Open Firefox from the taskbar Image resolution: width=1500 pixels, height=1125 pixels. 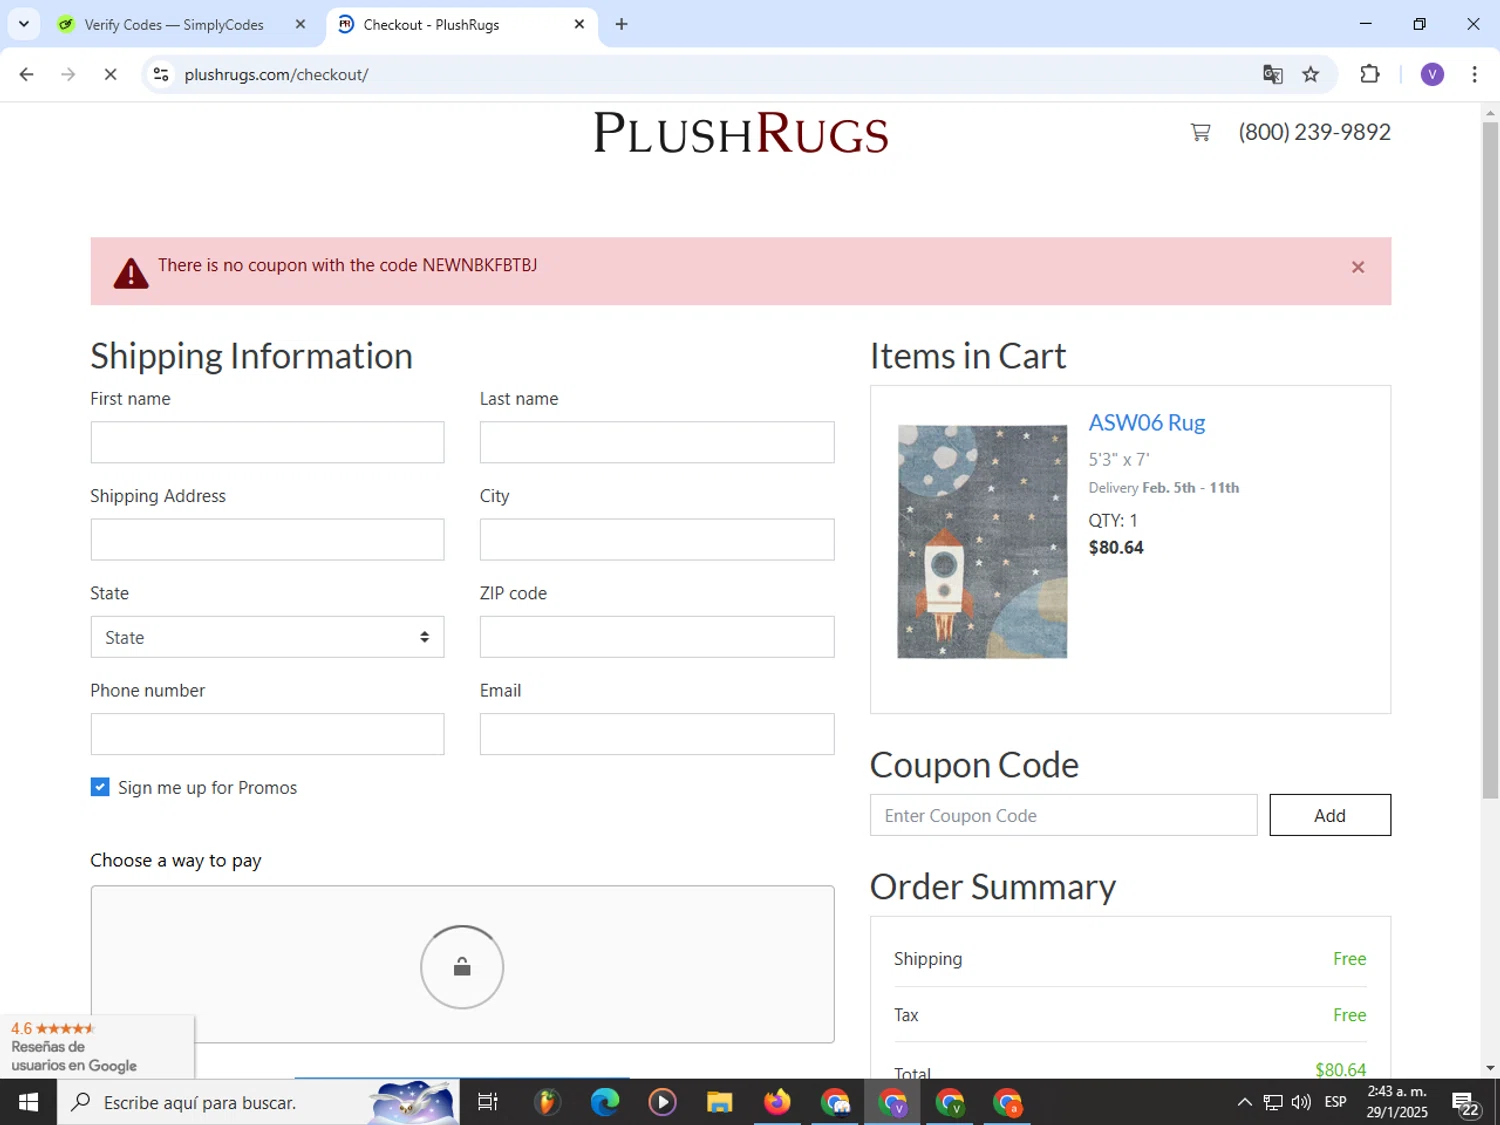click(x=777, y=1102)
